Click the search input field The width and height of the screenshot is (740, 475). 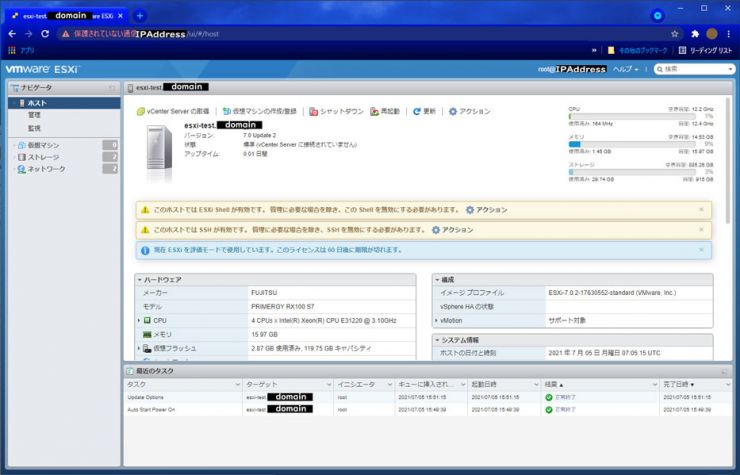[694, 69]
